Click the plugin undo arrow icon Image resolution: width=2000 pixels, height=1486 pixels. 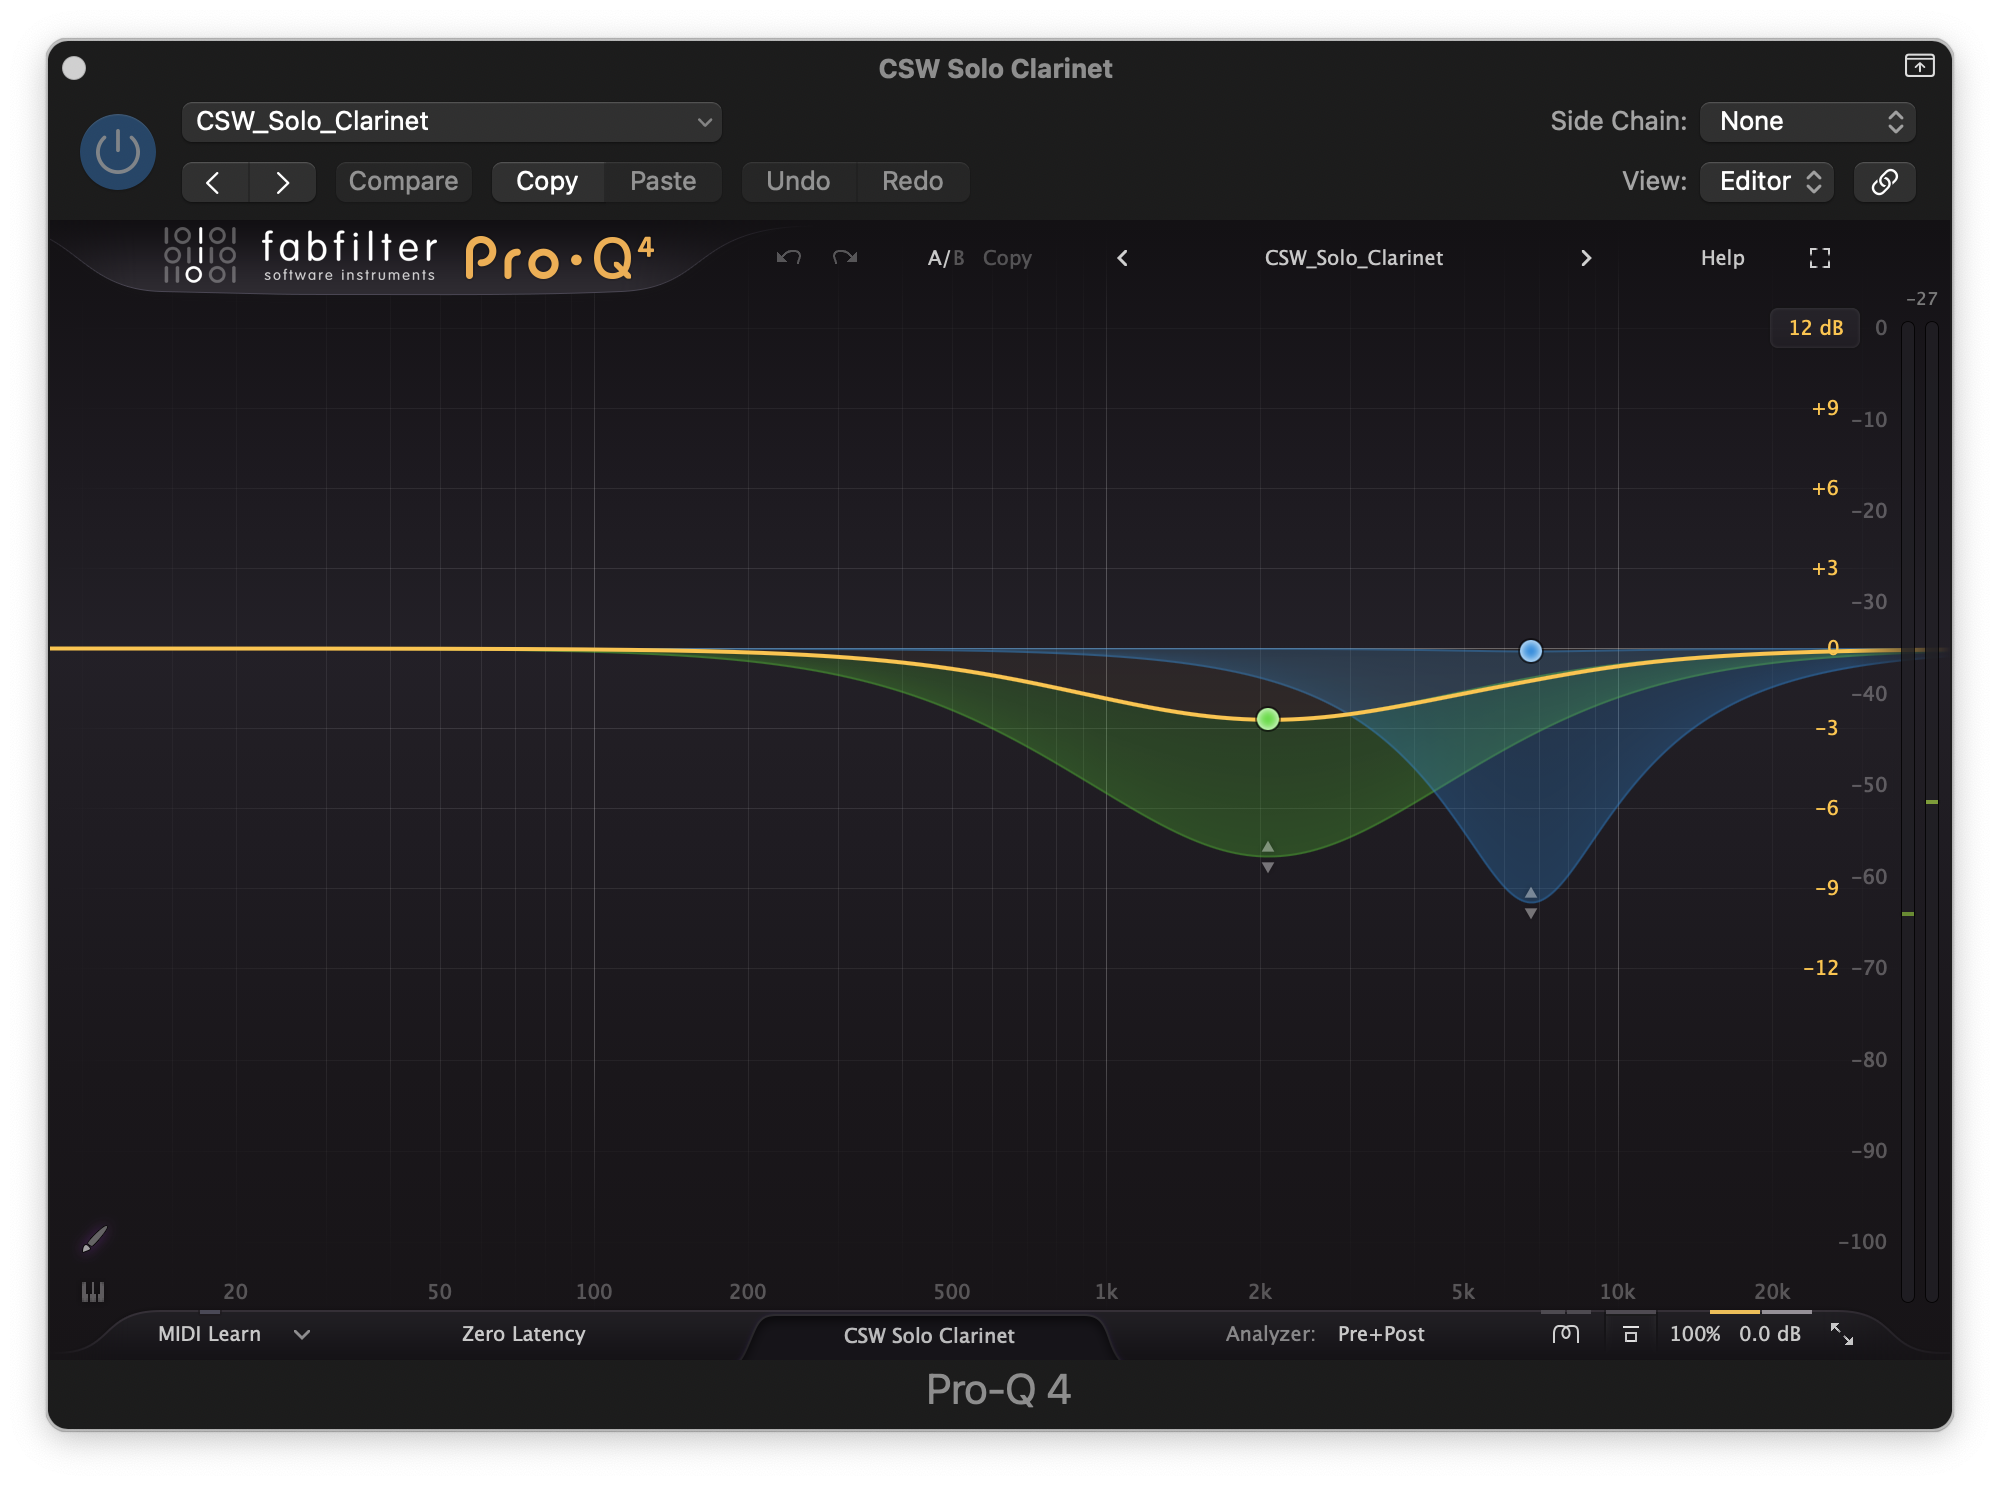click(x=789, y=258)
